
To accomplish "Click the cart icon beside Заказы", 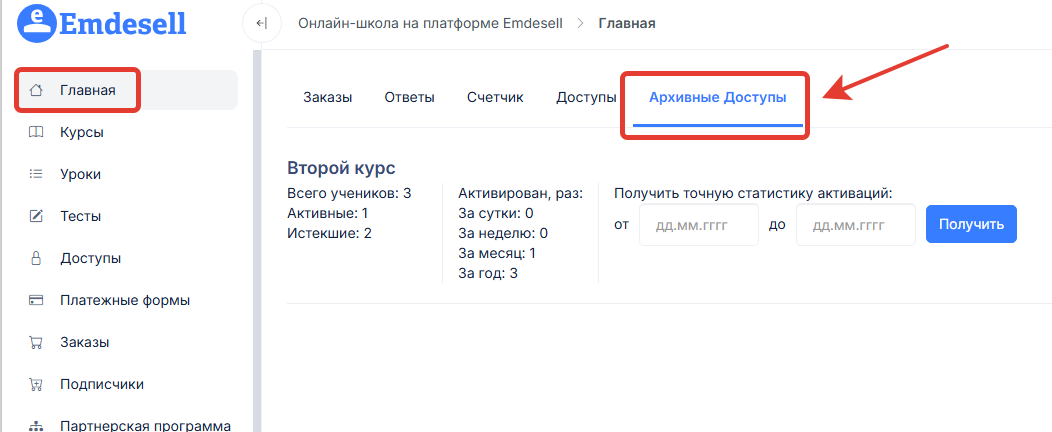I will (36, 342).
